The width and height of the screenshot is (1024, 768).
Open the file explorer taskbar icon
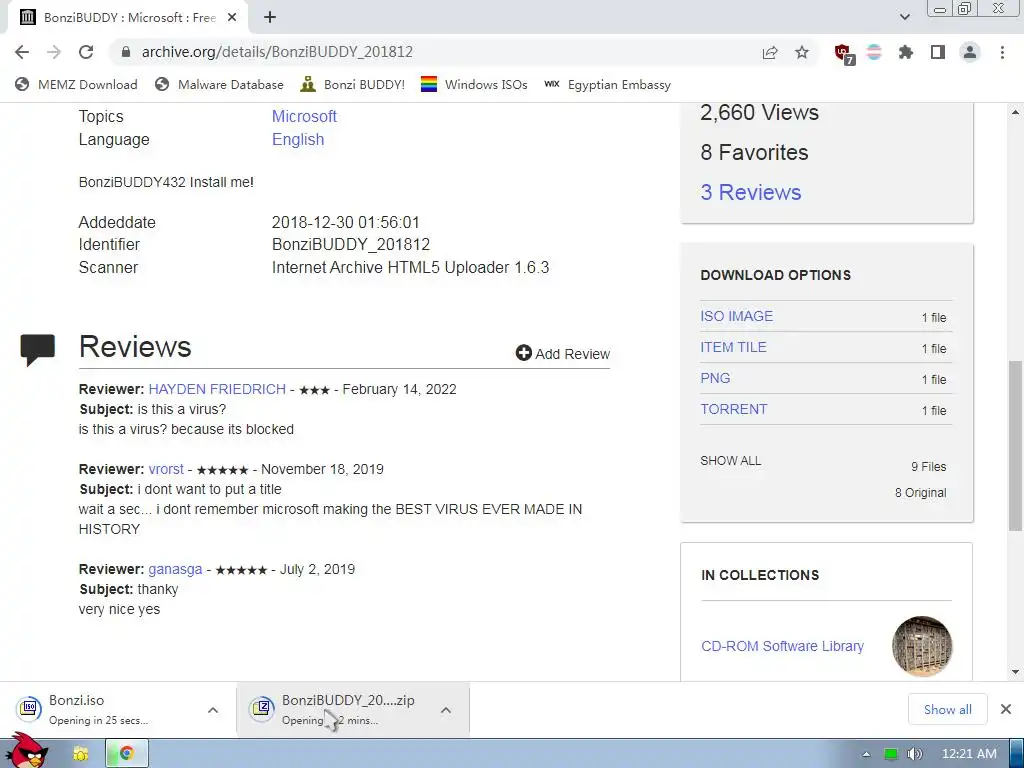tap(80, 754)
